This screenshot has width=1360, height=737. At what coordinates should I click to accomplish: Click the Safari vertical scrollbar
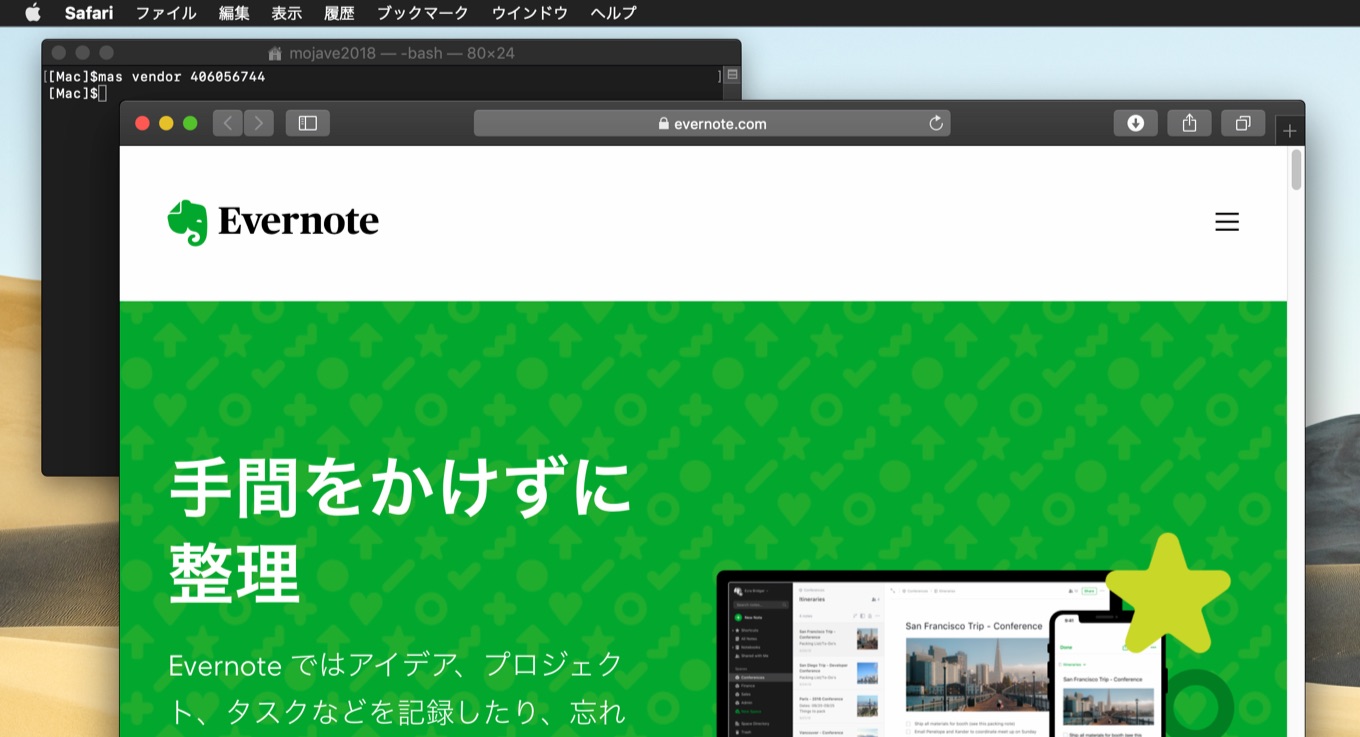click(x=1296, y=170)
